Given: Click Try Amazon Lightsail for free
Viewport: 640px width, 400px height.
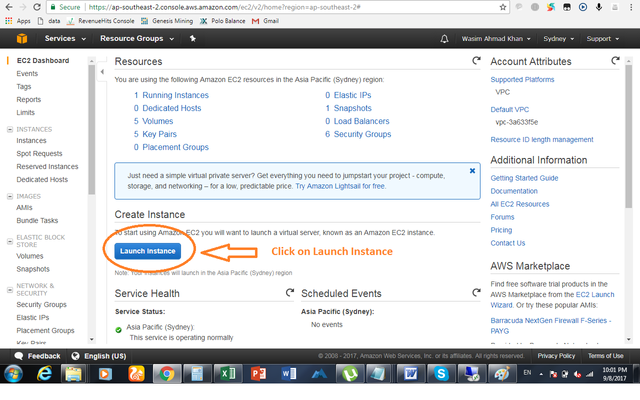Looking at the screenshot, I should (340, 186).
